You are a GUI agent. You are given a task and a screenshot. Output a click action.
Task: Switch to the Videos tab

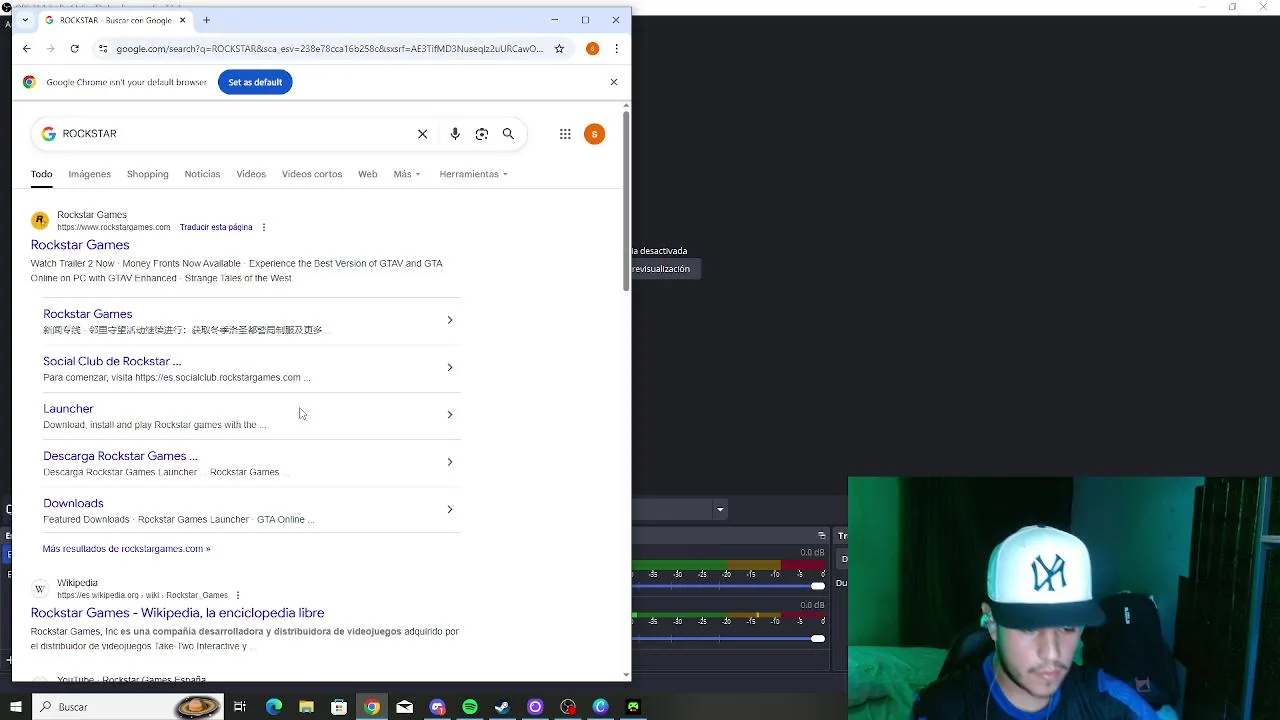click(x=251, y=174)
